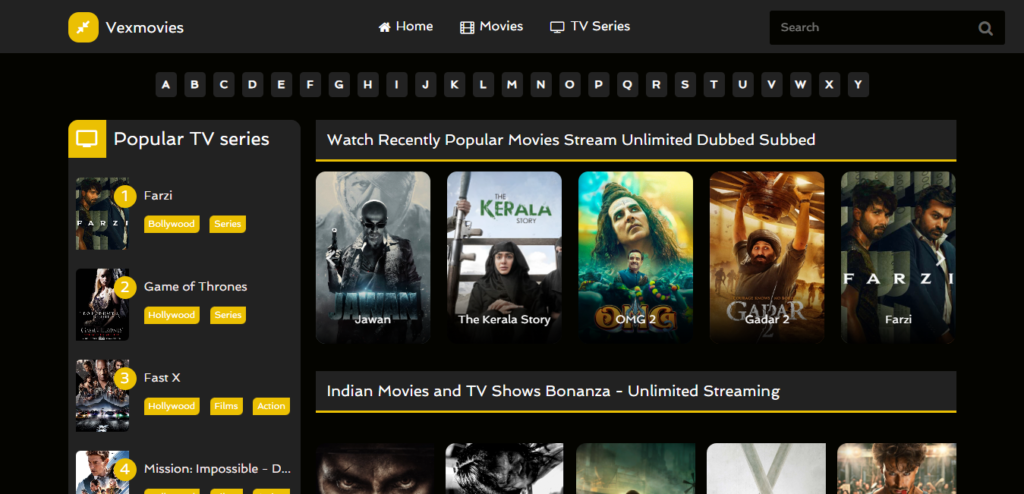The image size is (1024, 494).
Task: Filter titles by letter C
Action: pyautogui.click(x=223, y=85)
